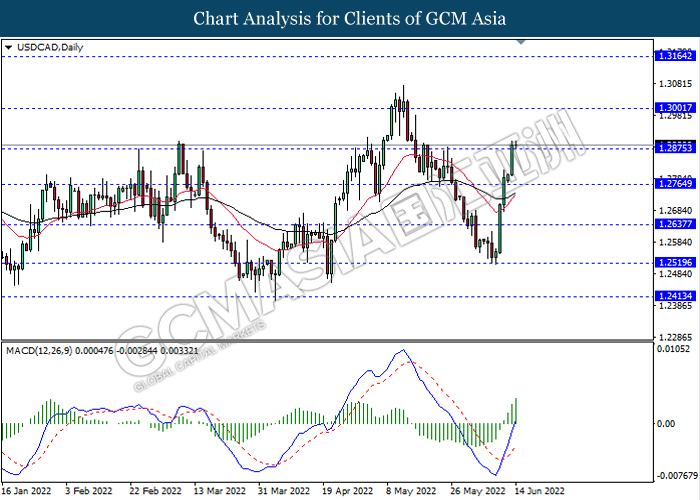The width and height of the screenshot is (700, 500).
Task: Click the 14 Jun 2022 date label
Action: (539, 491)
